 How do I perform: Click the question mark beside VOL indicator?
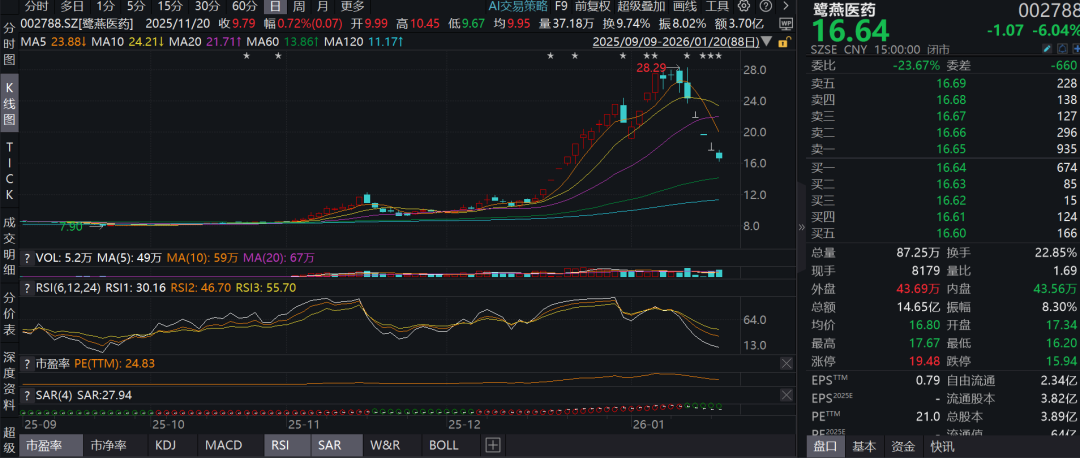click(x=27, y=258)
